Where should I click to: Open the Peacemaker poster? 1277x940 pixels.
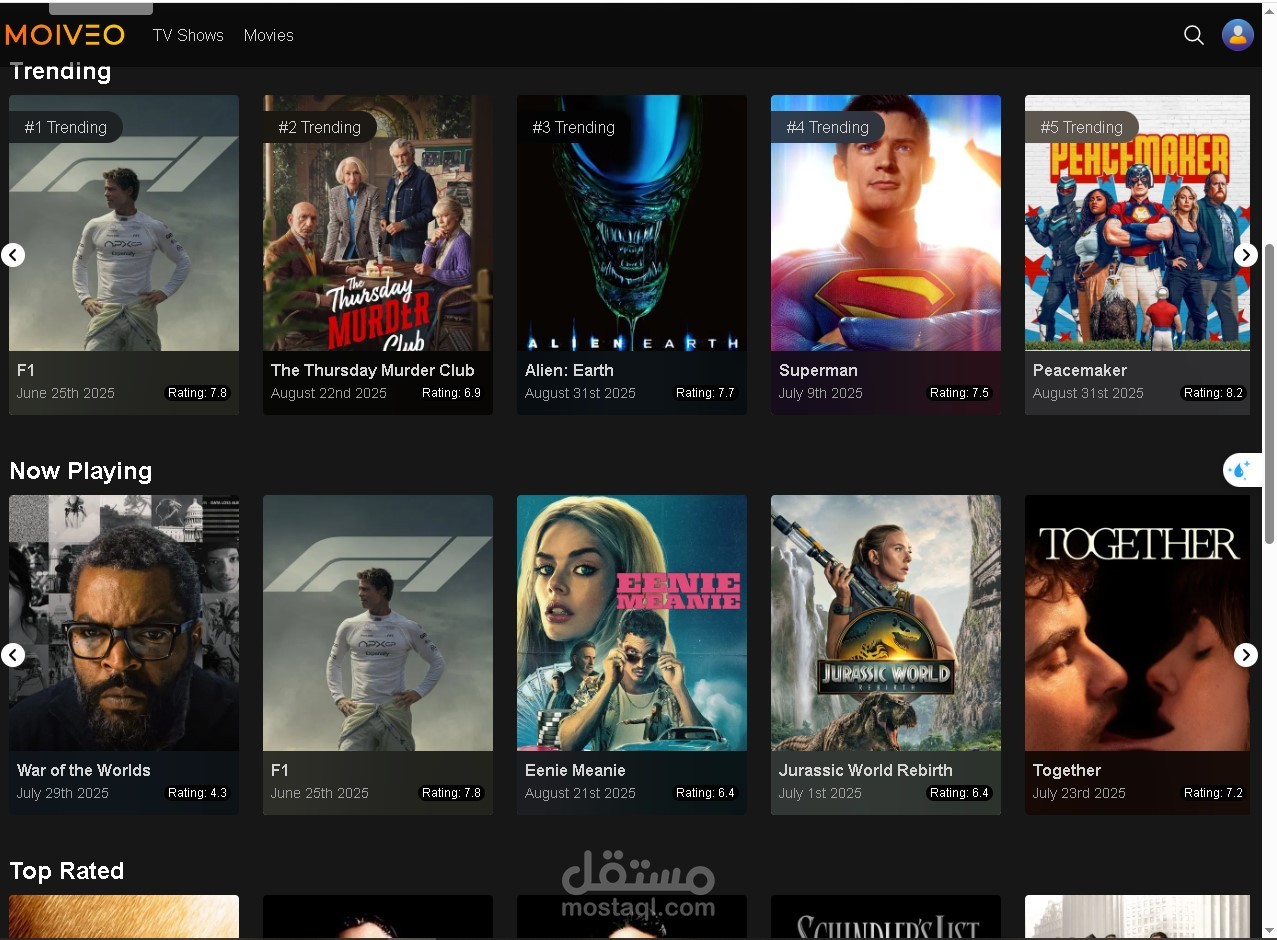[1138, 223]
